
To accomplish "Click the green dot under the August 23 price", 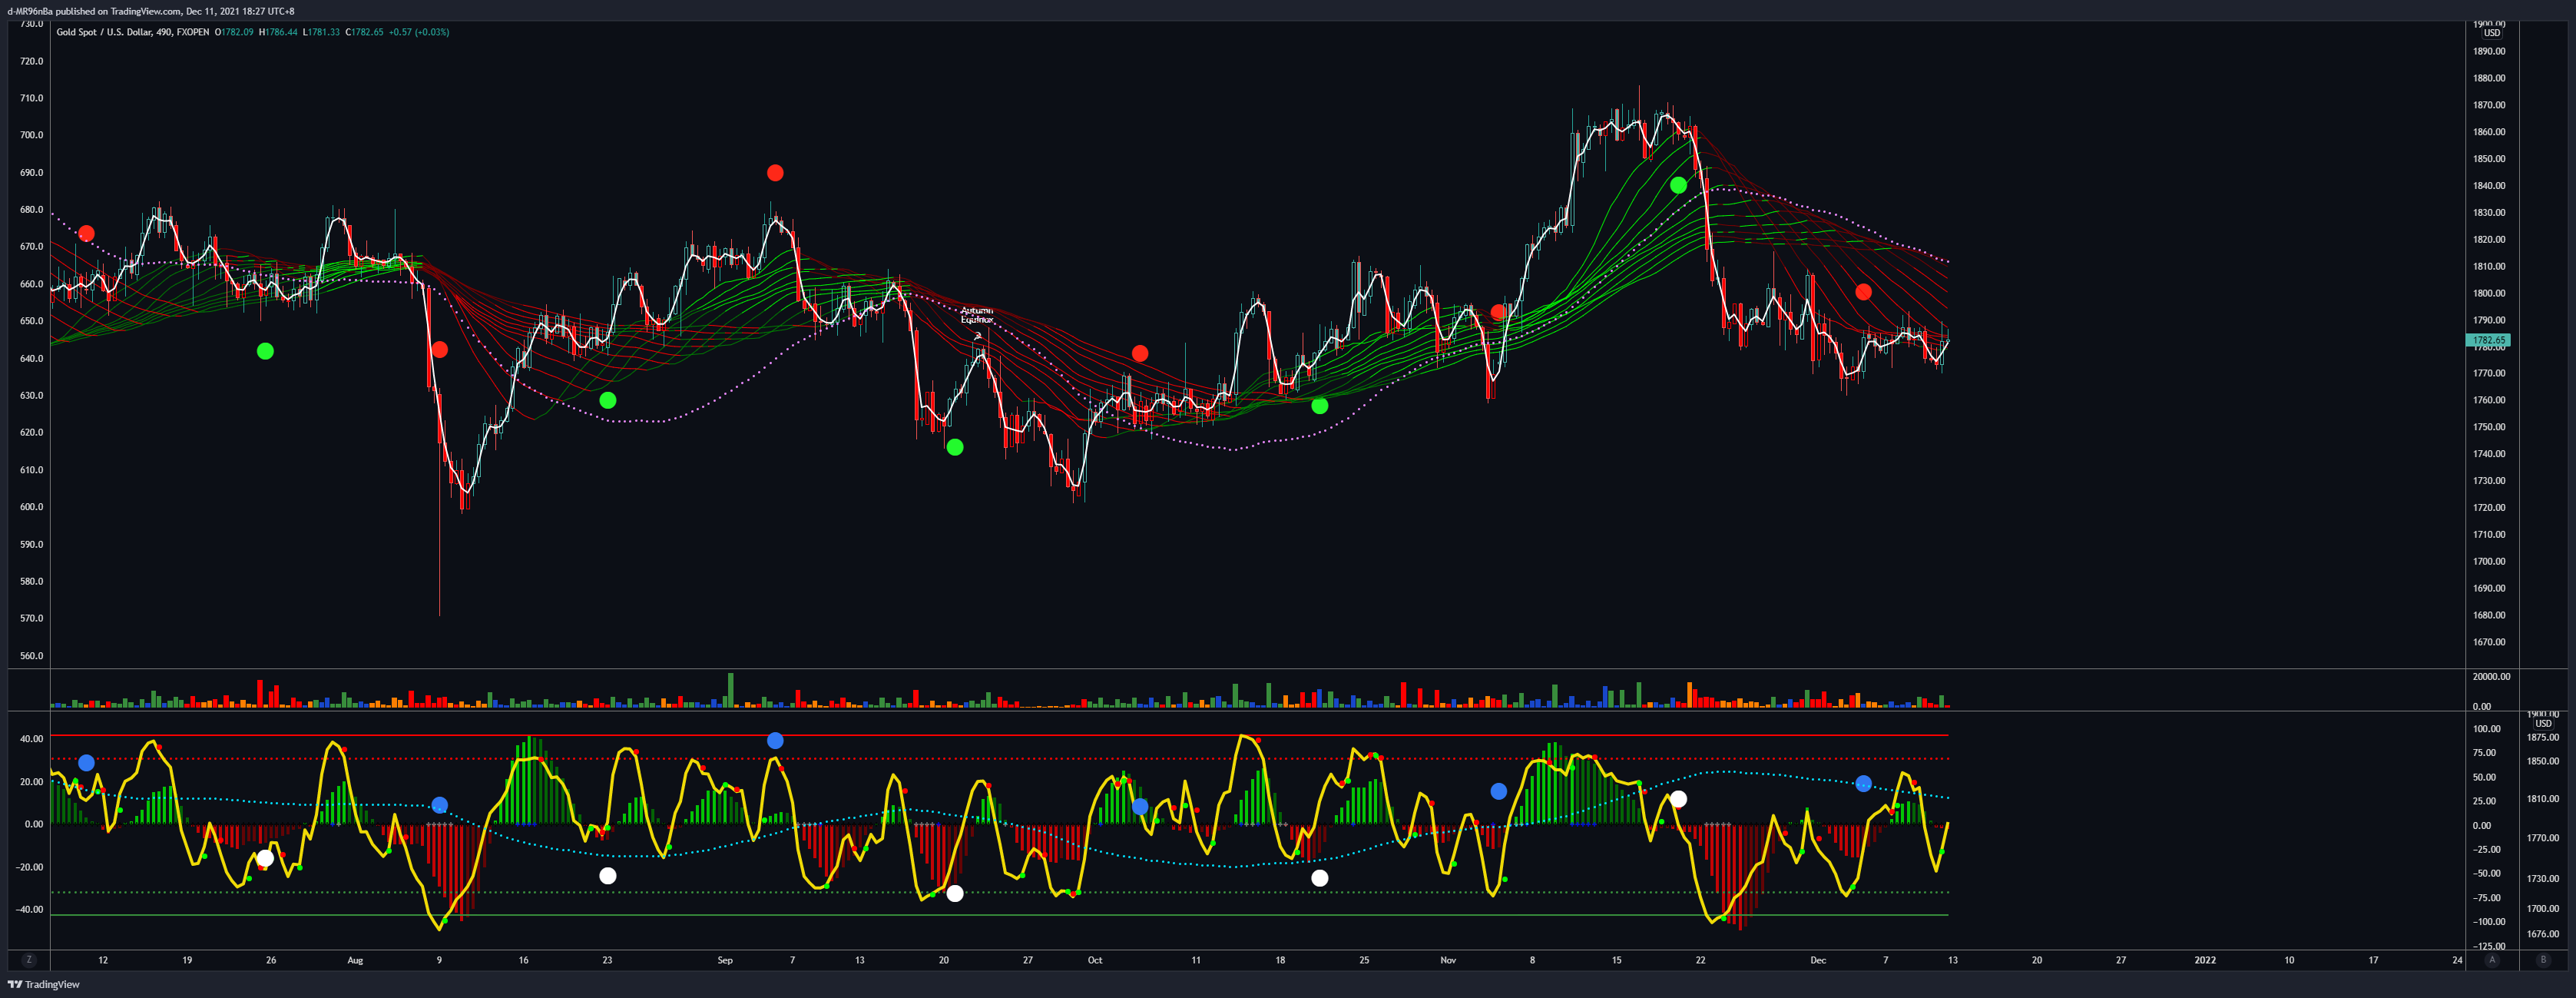I will 608,400.
